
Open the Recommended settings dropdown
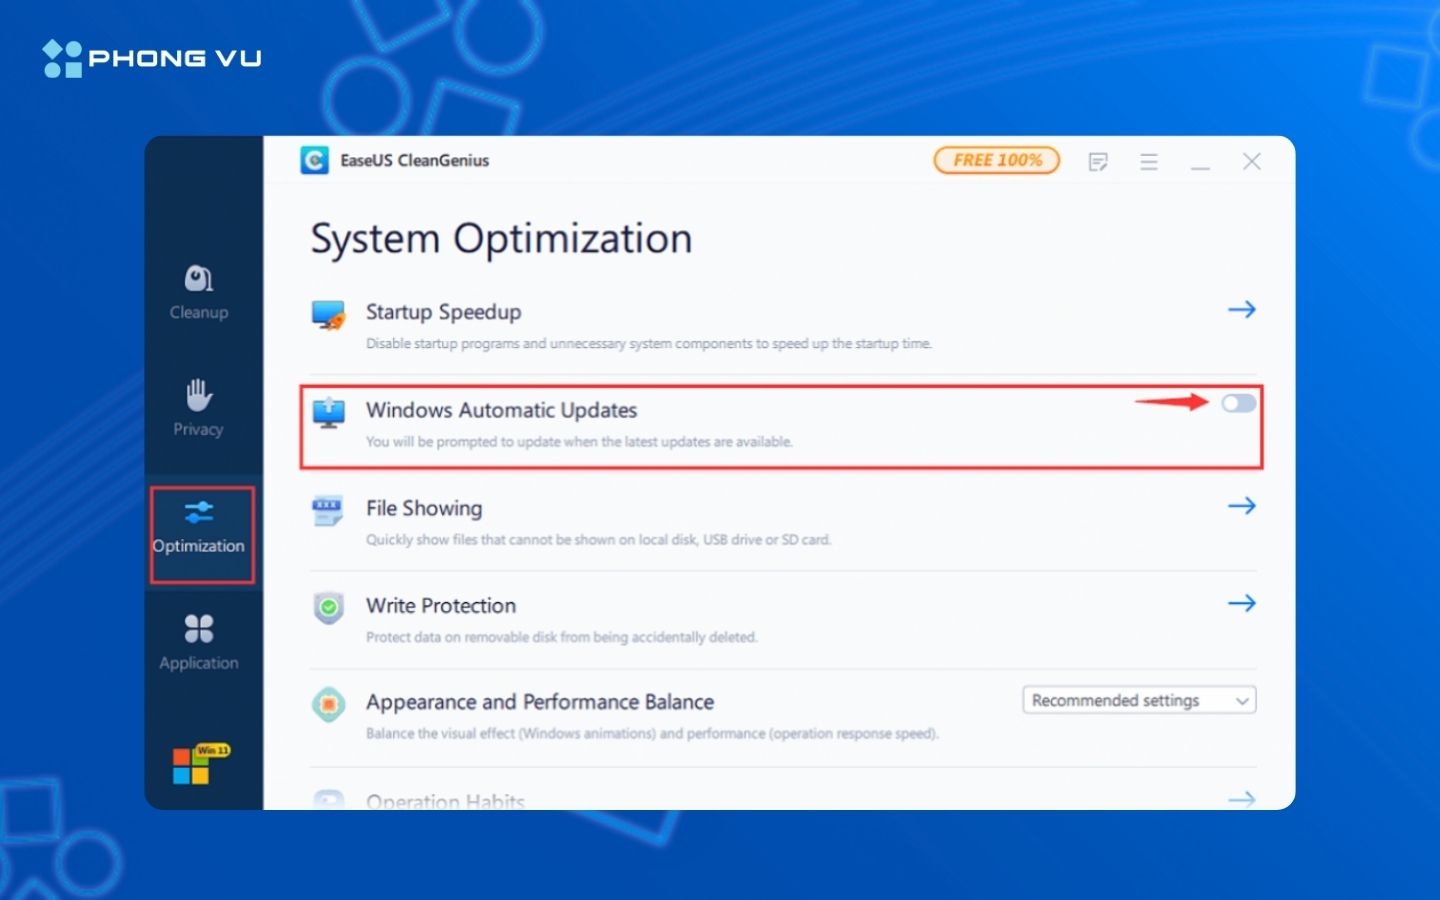[x=1138, y=700]
